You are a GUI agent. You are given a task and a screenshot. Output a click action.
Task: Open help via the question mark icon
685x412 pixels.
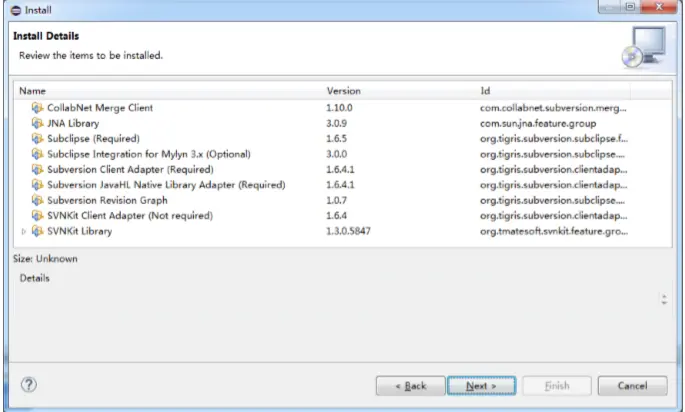click(29, 385)
